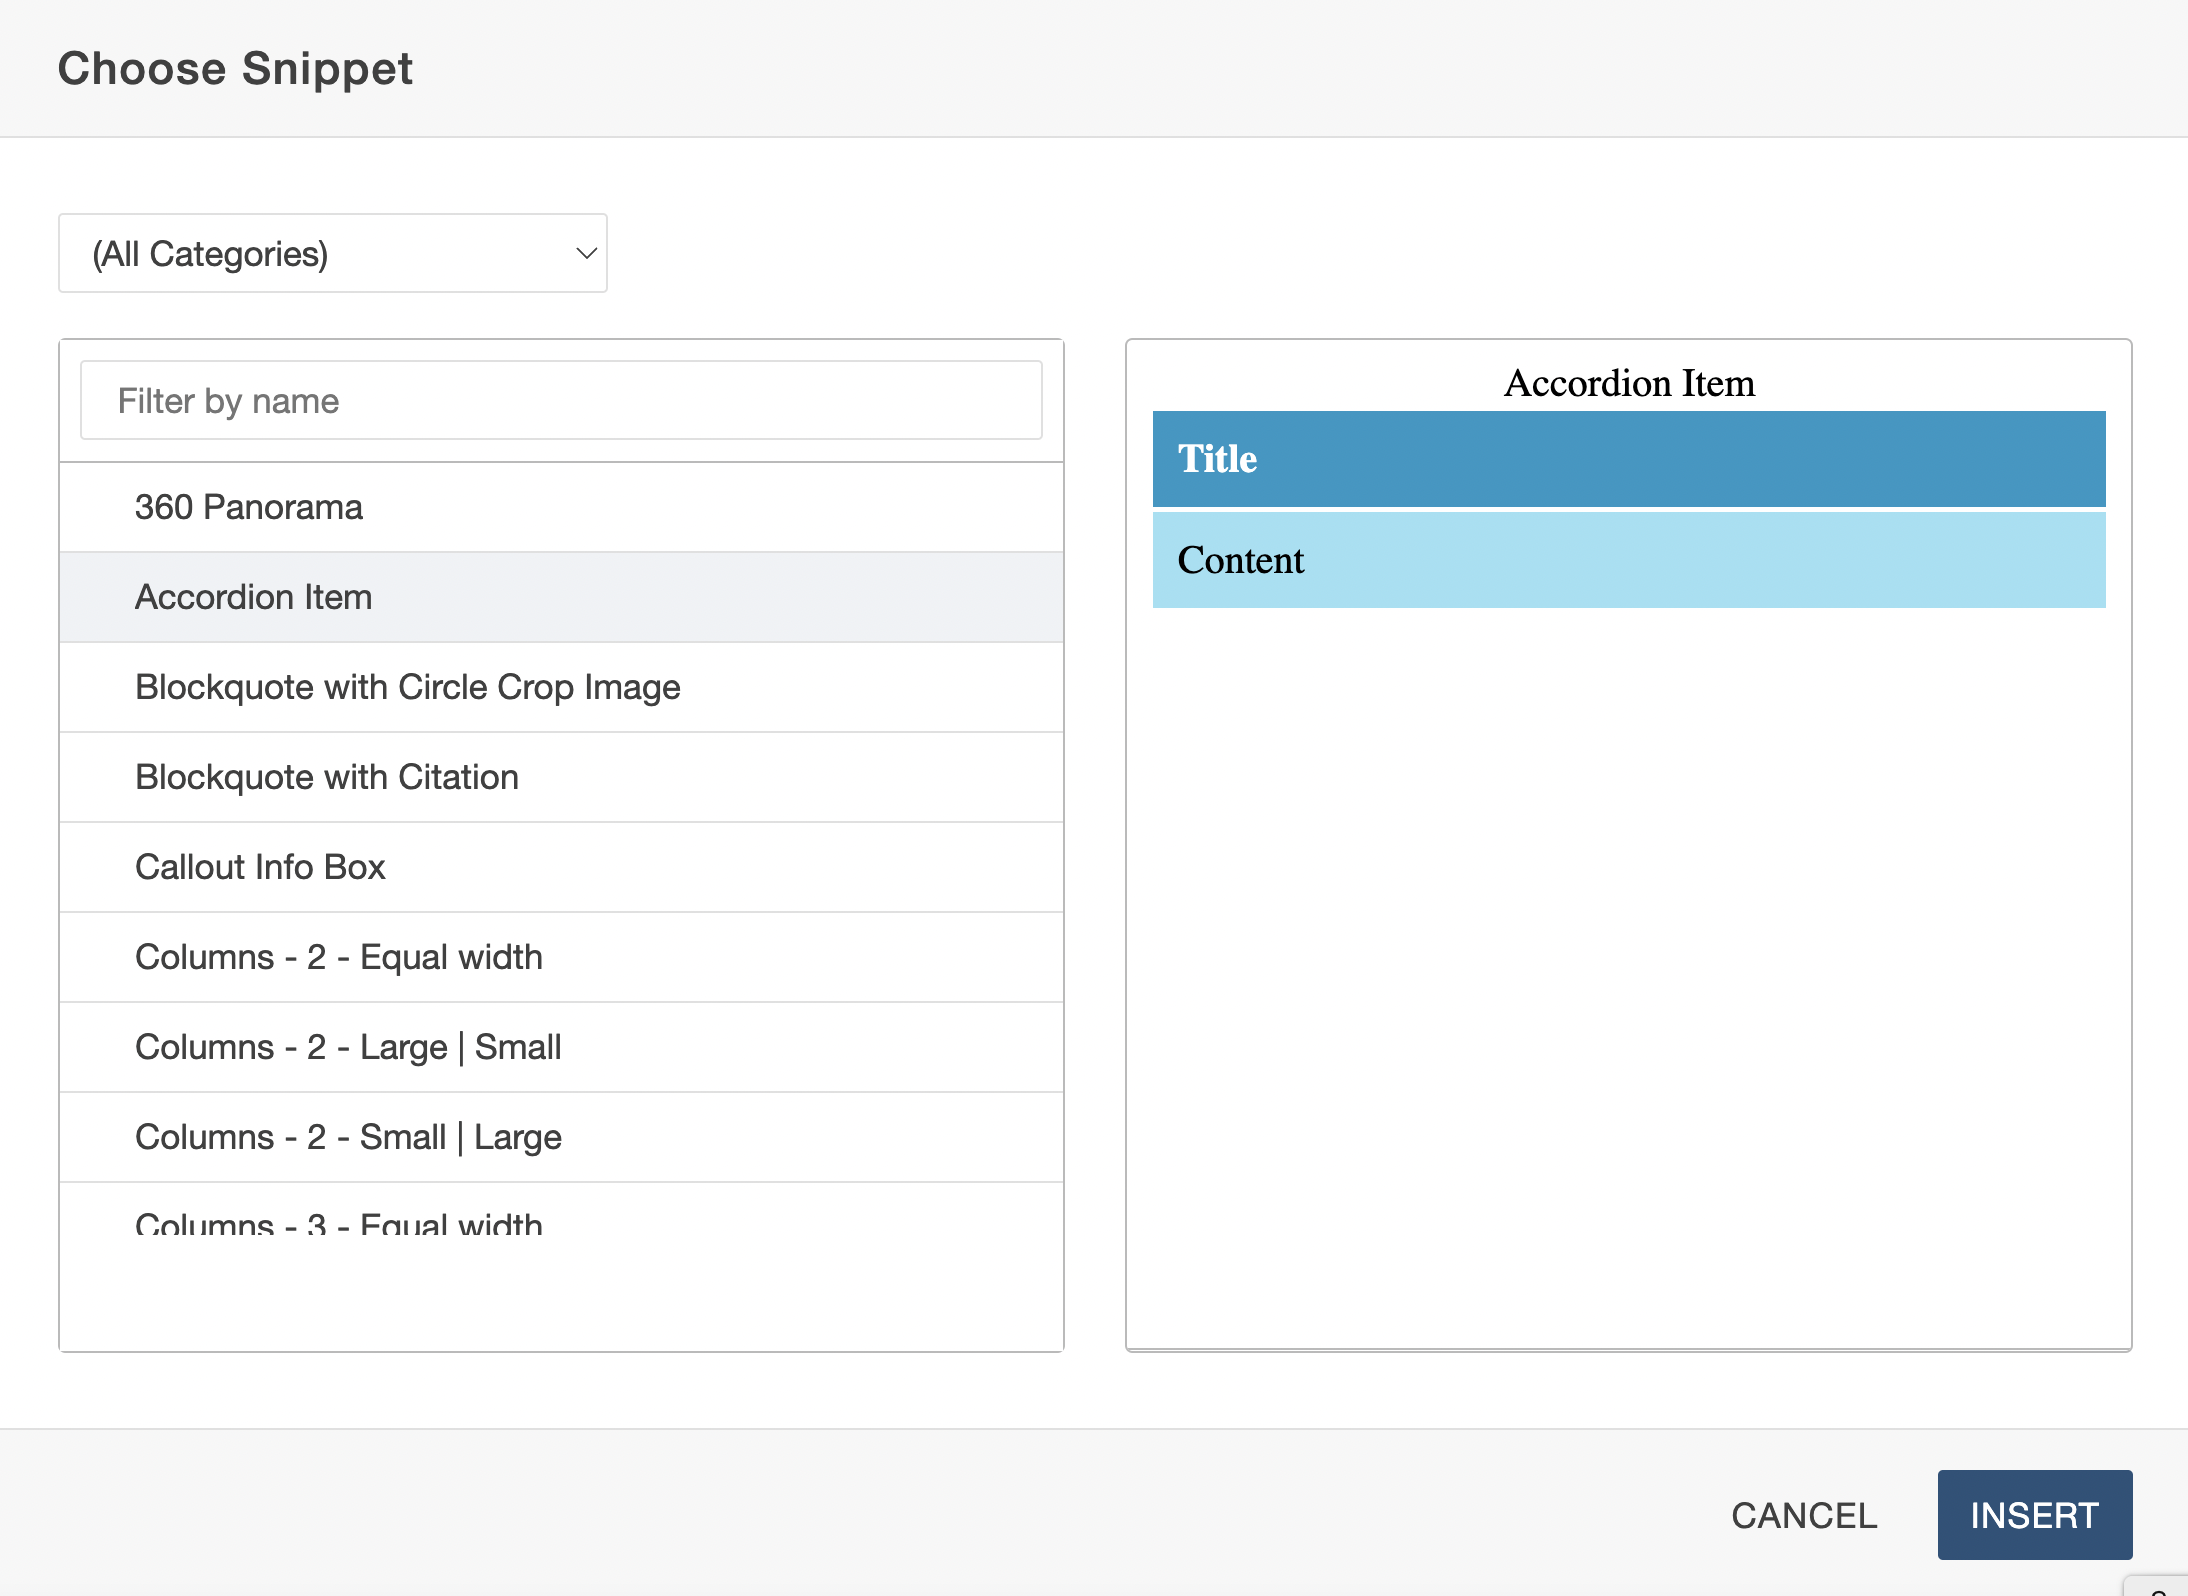
Task: Pick Columns - 2 - Small | Large
Action: 348,1137
